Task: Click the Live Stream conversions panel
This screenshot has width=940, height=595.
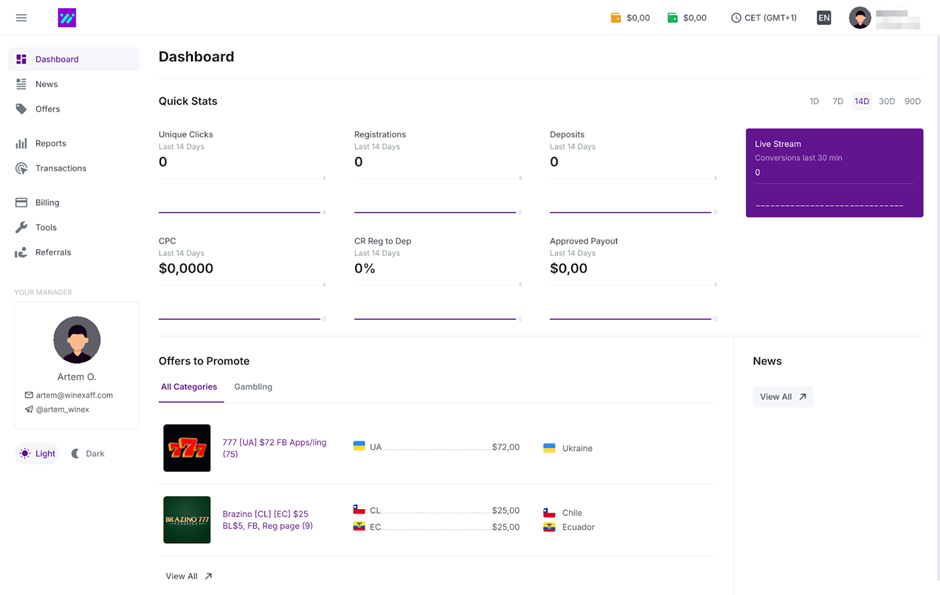Action: pyautogui.click(x=834, y=173)
